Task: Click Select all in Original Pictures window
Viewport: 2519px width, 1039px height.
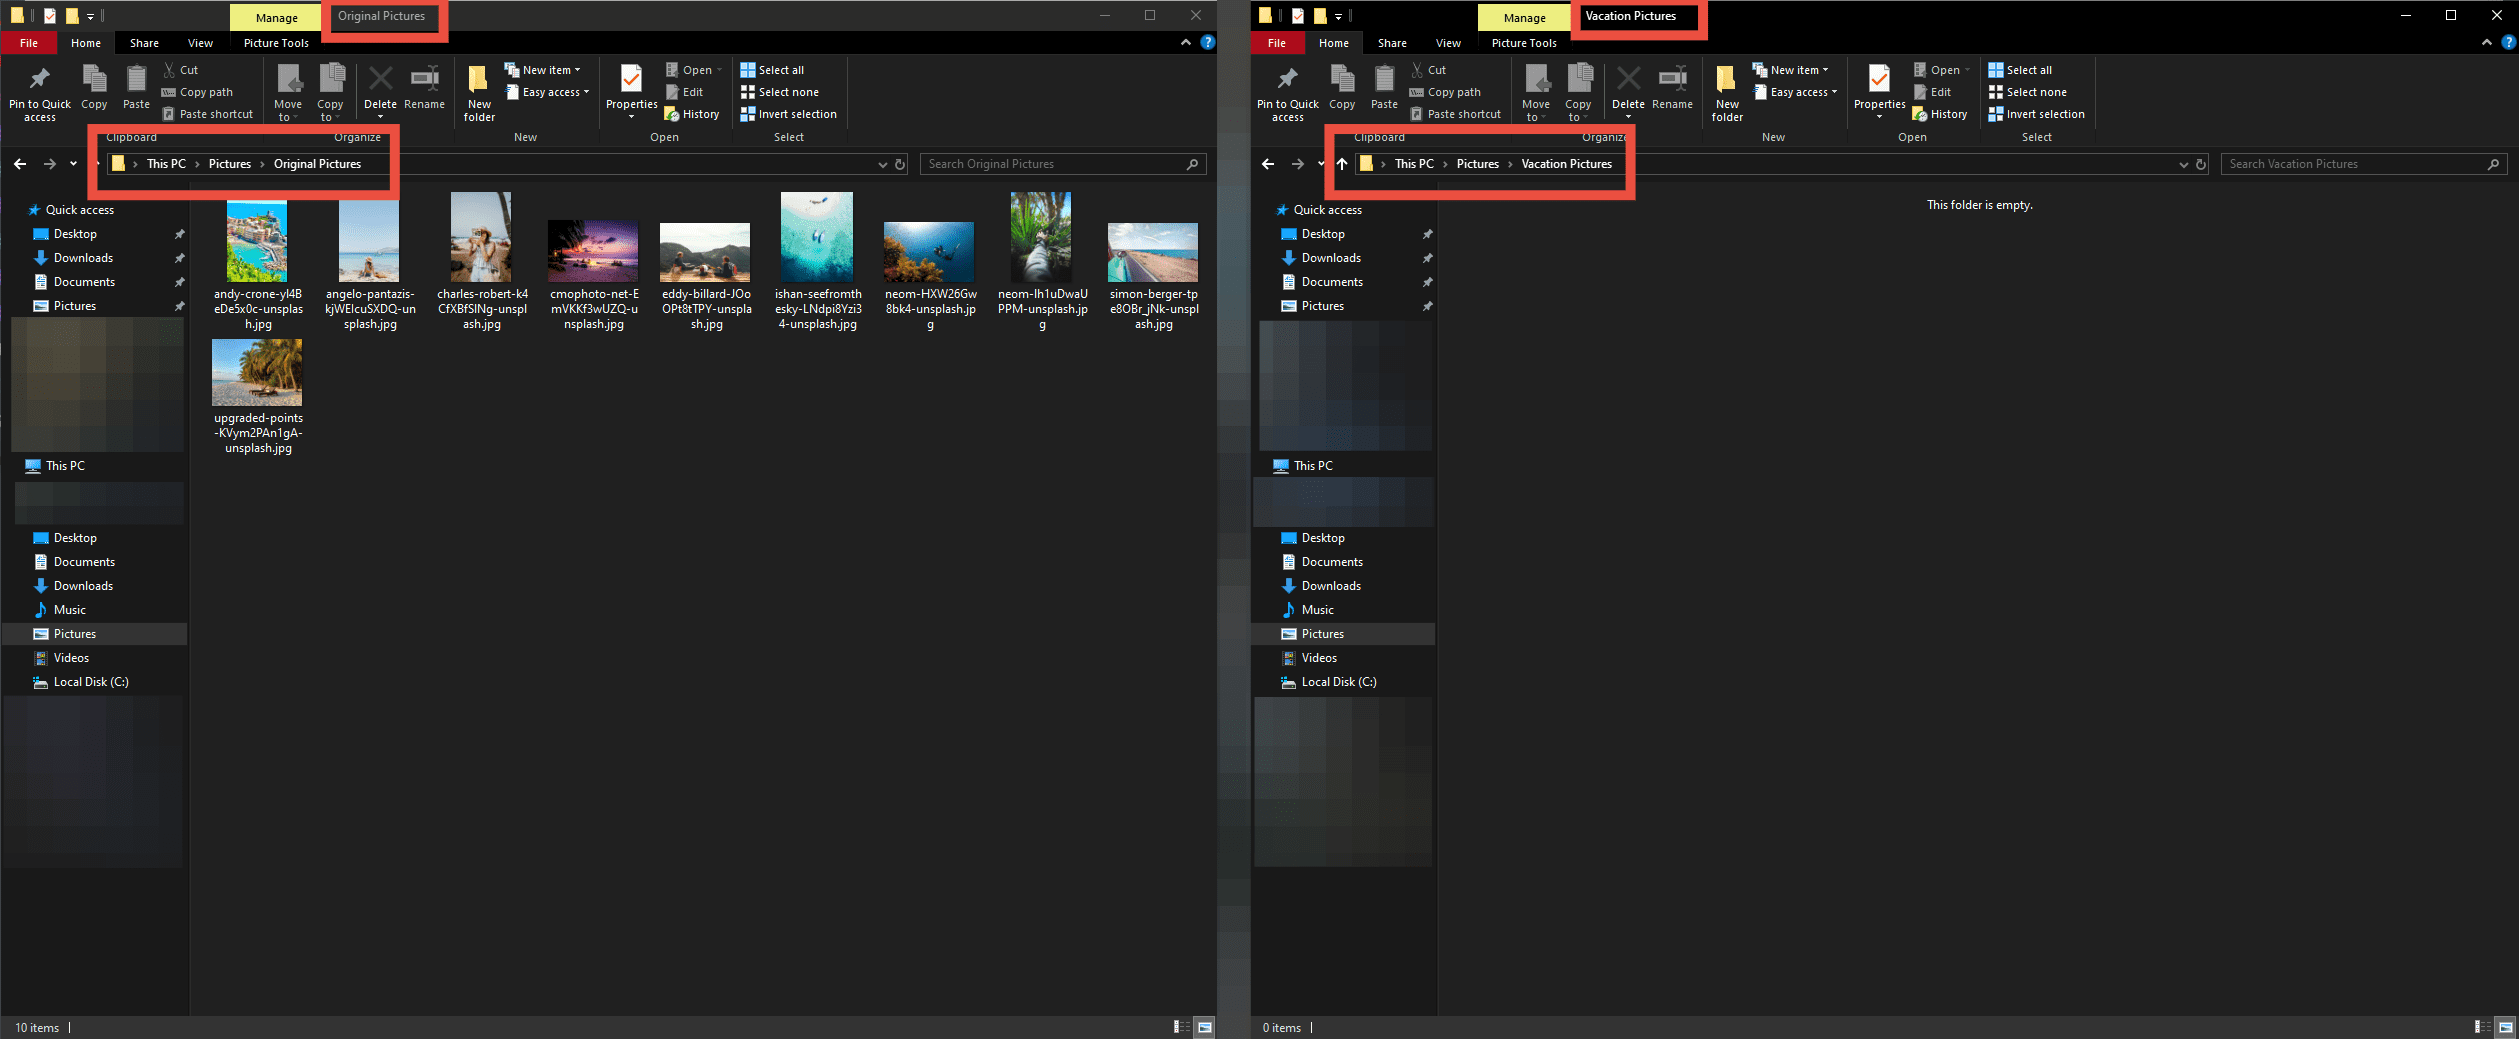Action: coord(772,70)
